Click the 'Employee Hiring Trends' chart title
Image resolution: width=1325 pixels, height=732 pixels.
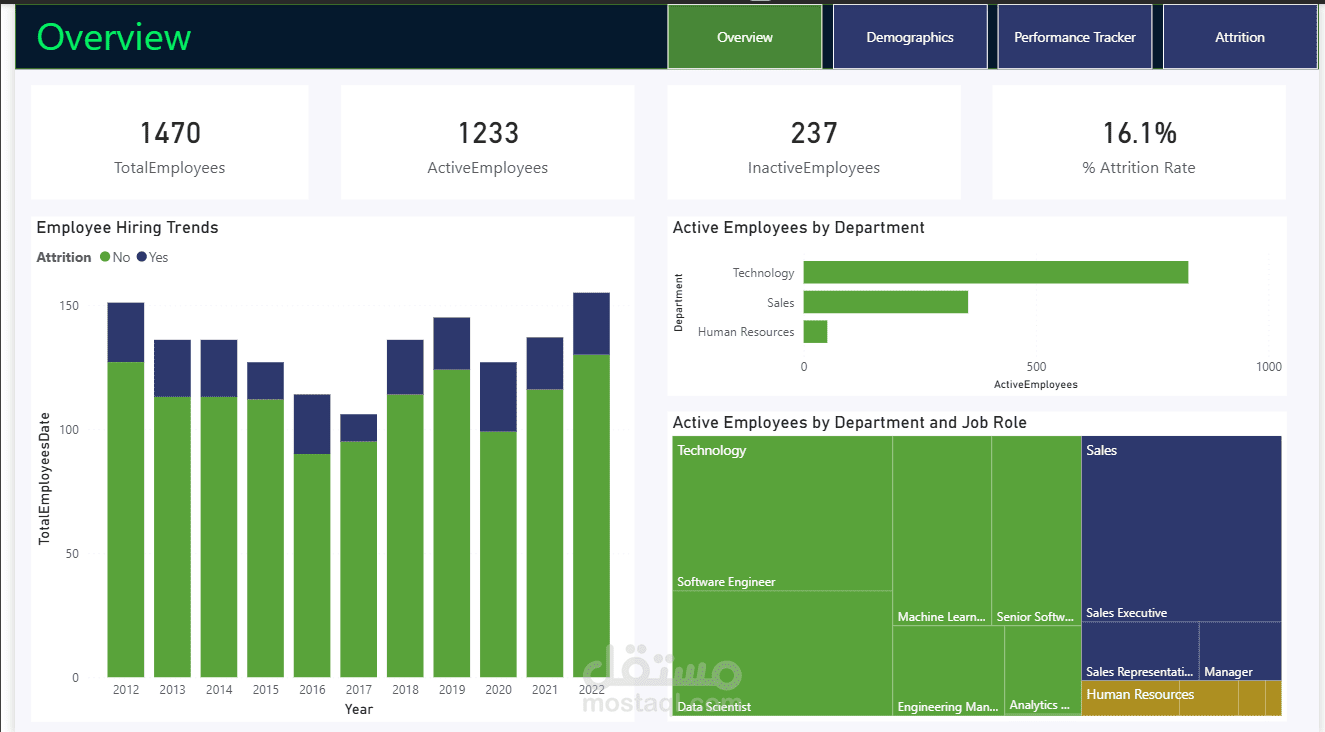(127, 228)
